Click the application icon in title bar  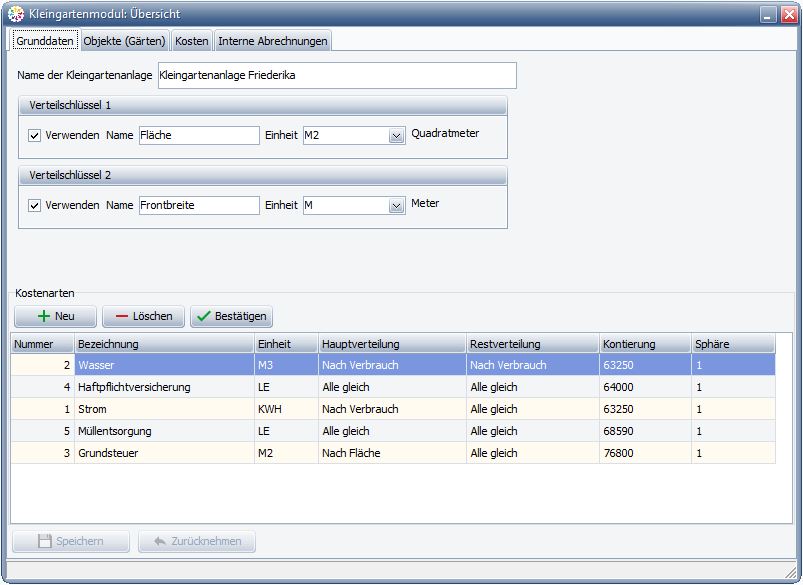click(16, 14)
